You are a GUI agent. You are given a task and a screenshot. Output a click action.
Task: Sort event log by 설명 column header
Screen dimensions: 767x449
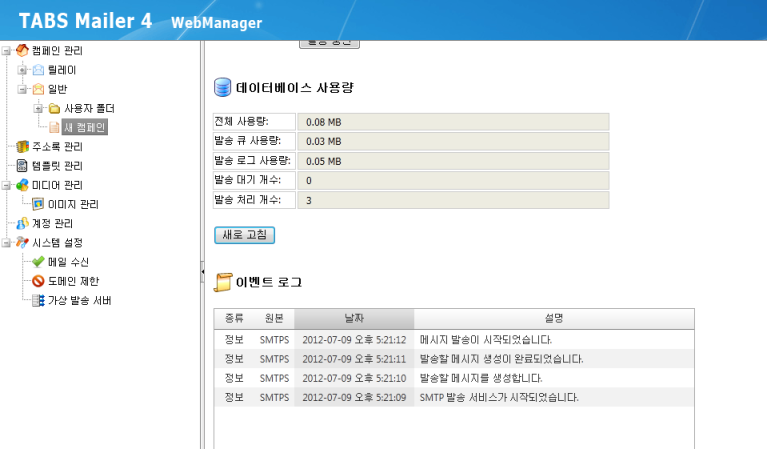(554, 319)
